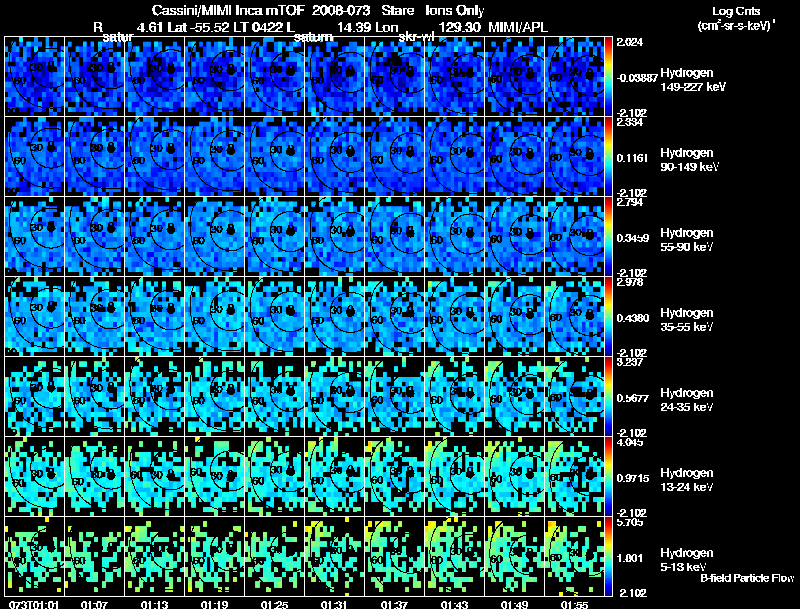Select the date '2008-073' in the header

340,10
